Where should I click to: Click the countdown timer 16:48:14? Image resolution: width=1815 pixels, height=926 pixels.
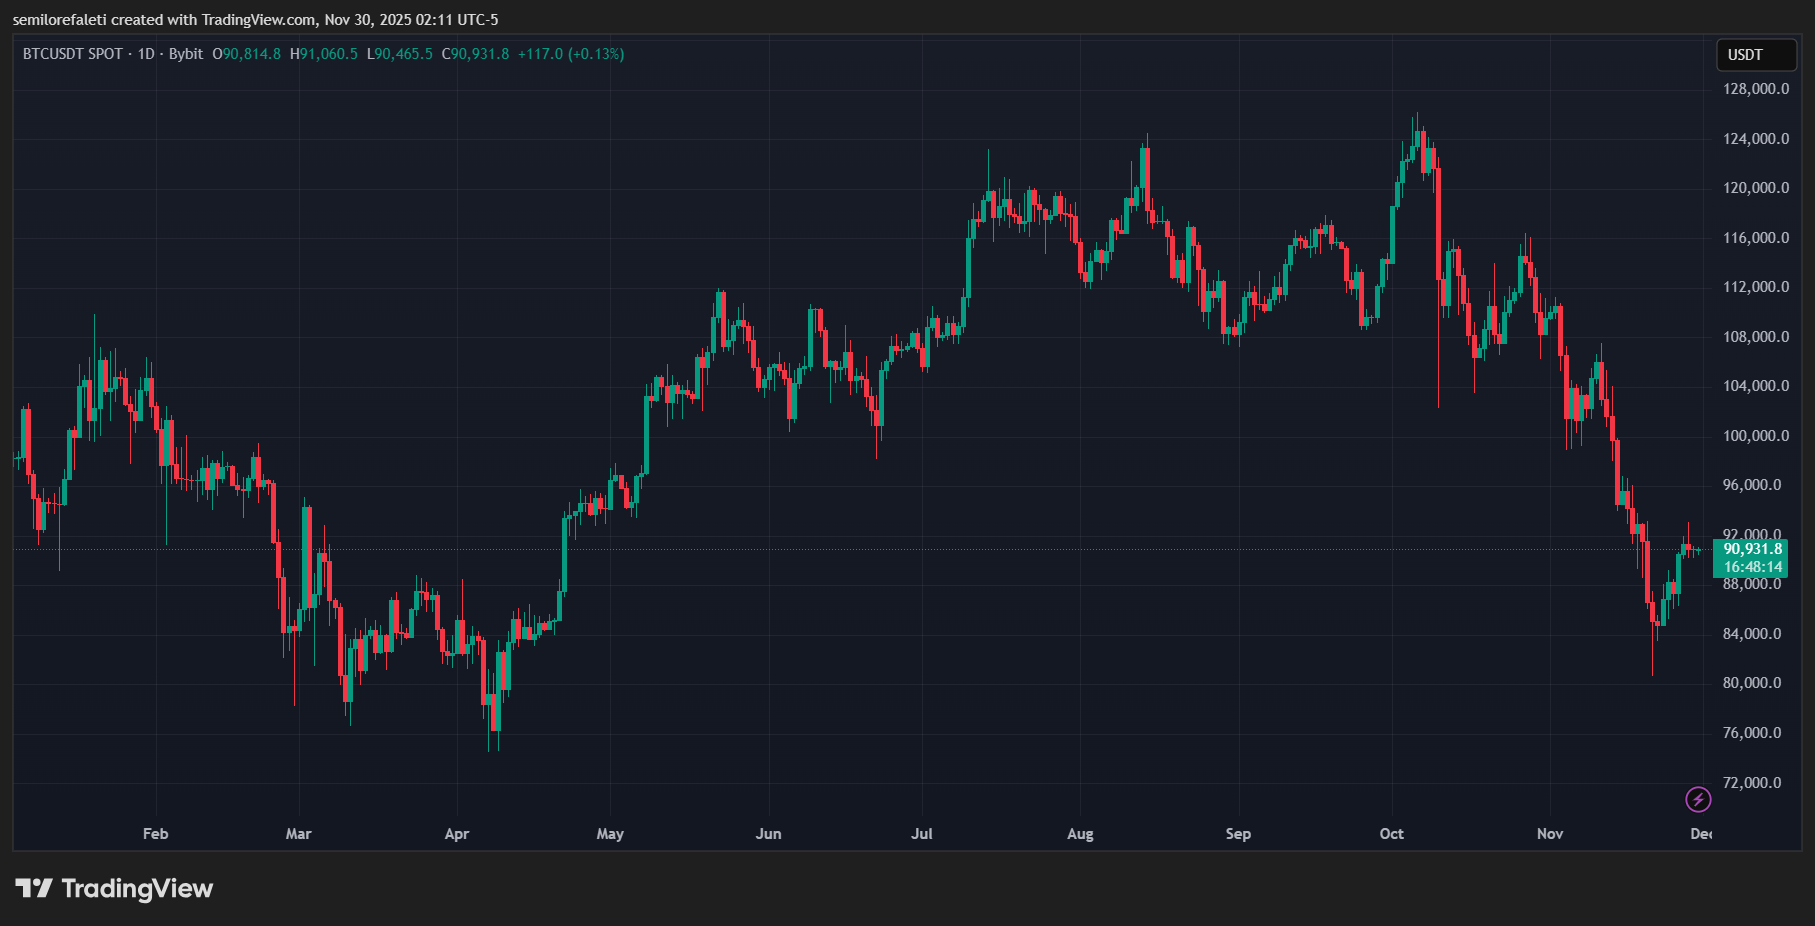(x=1751, y=566)
